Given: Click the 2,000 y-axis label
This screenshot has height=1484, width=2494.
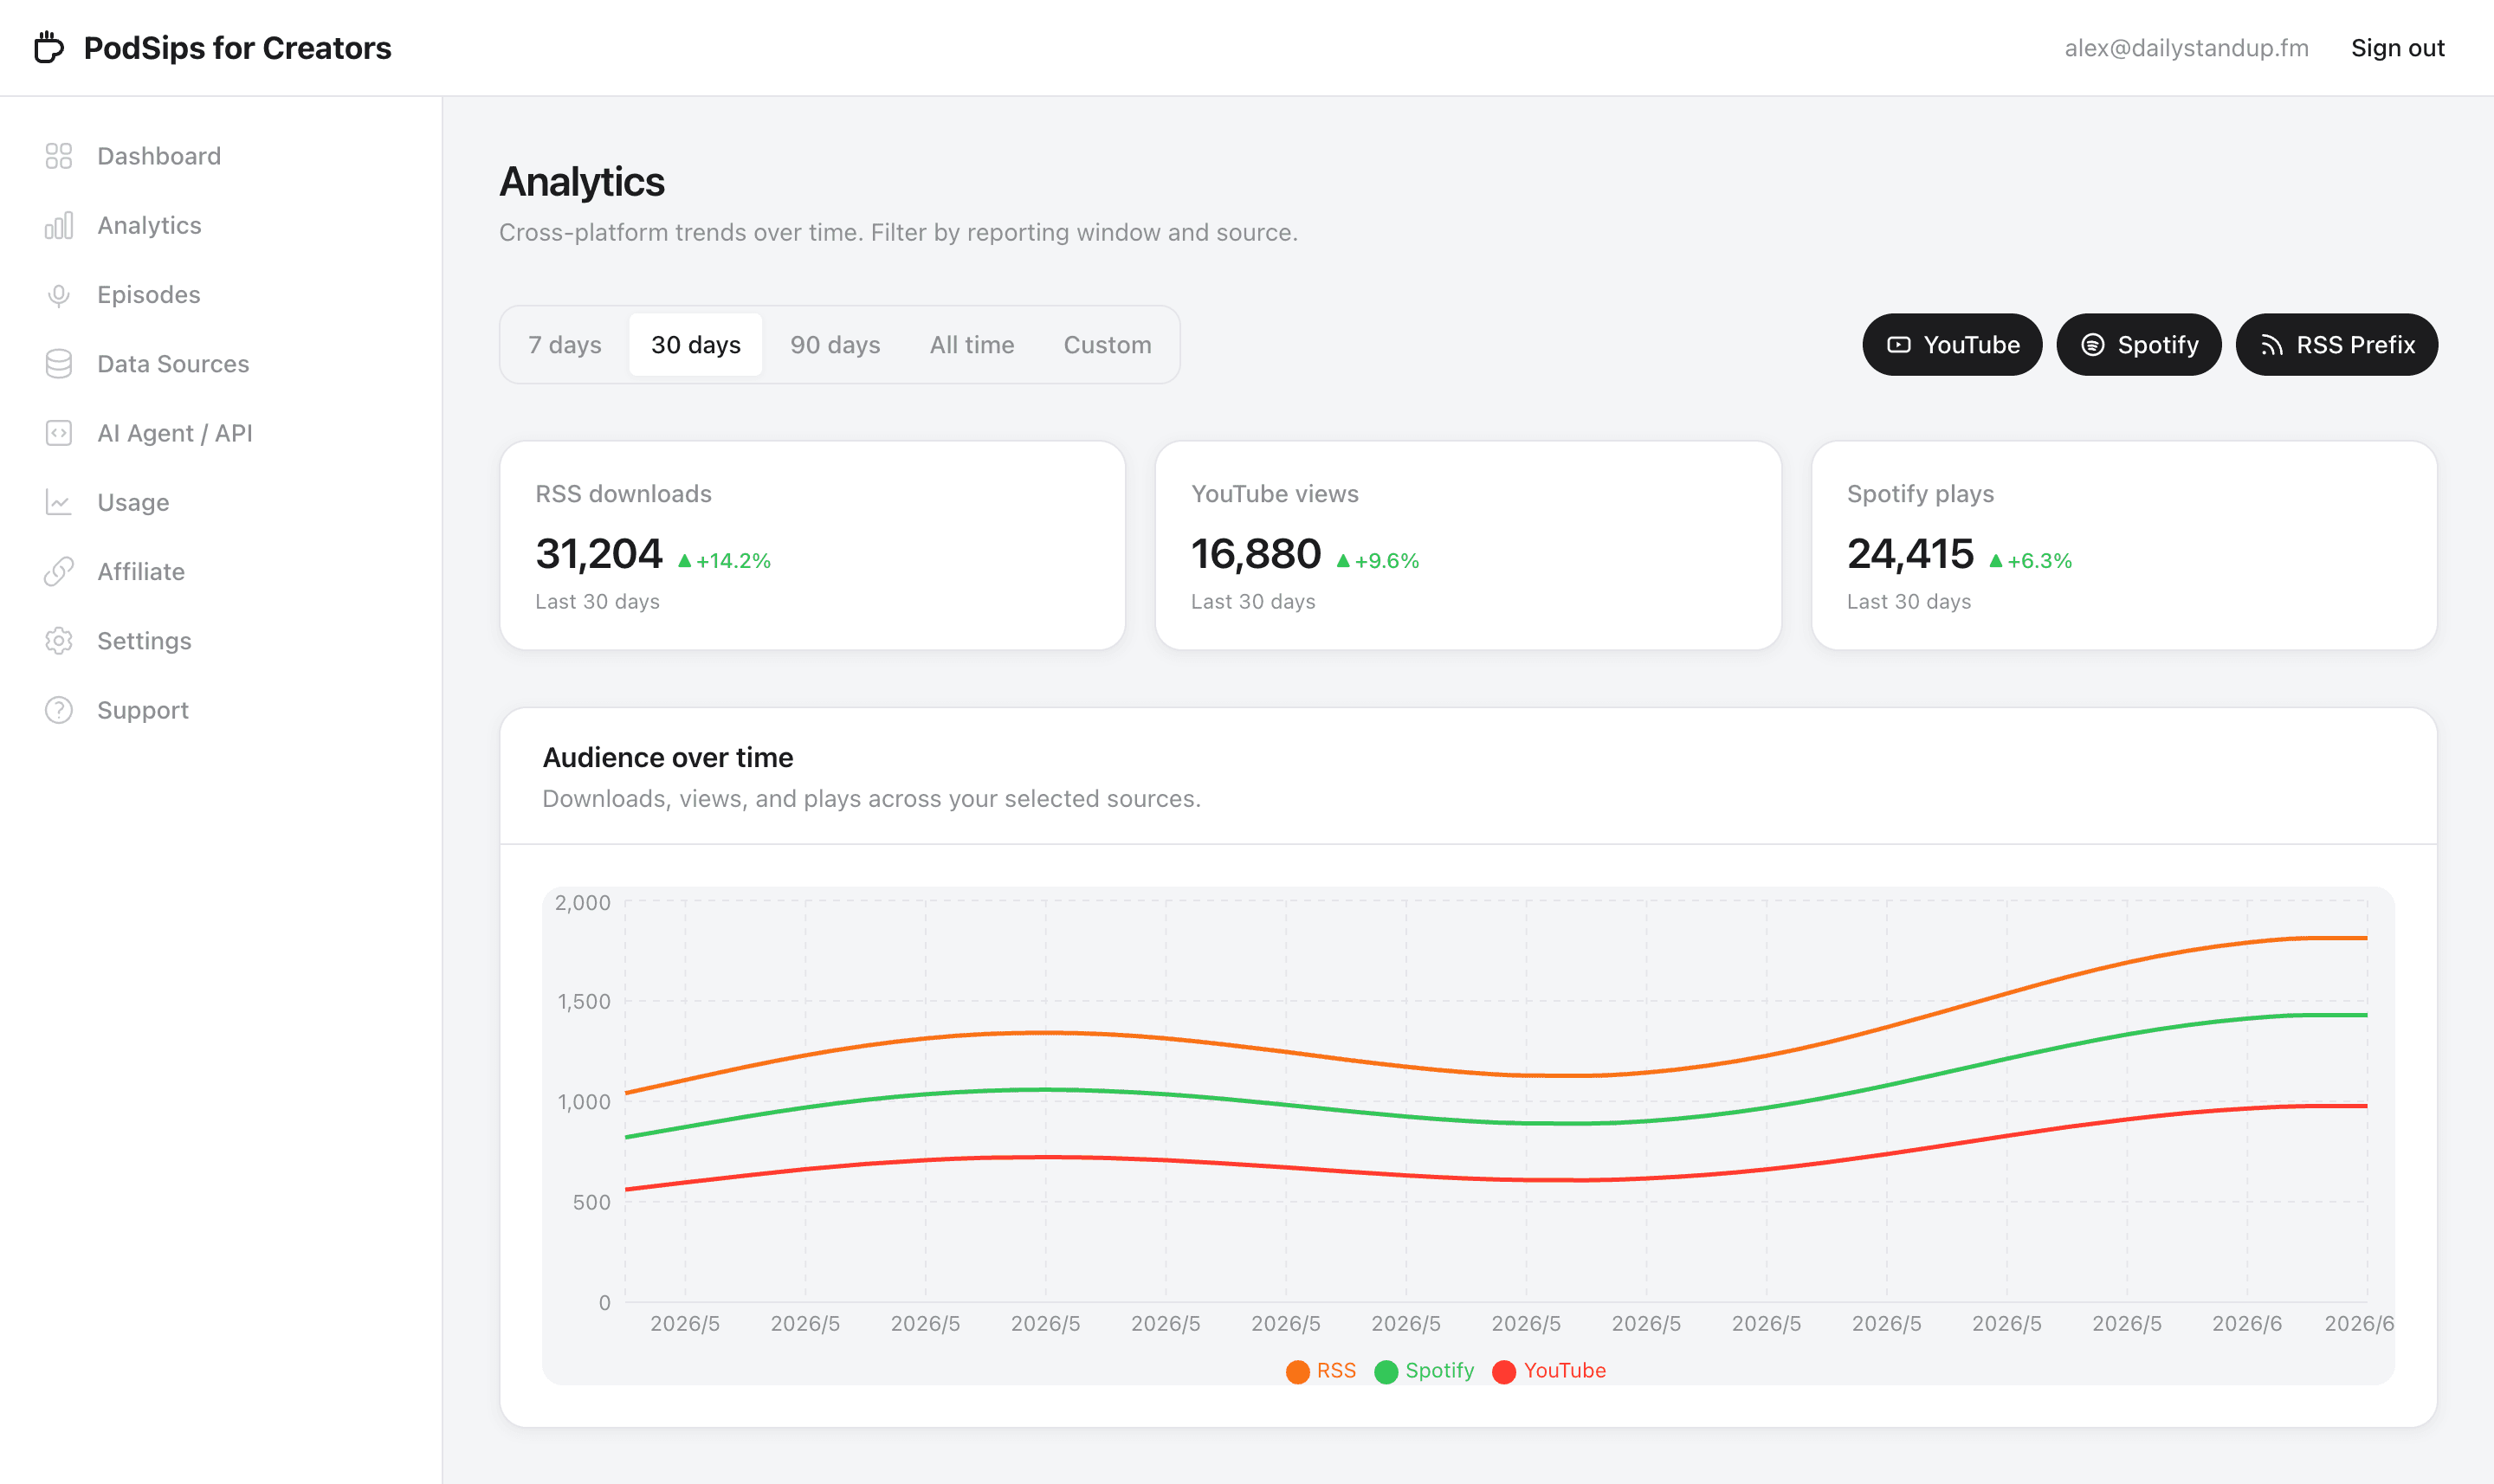Looking at the screenshot, I should 582,903.
